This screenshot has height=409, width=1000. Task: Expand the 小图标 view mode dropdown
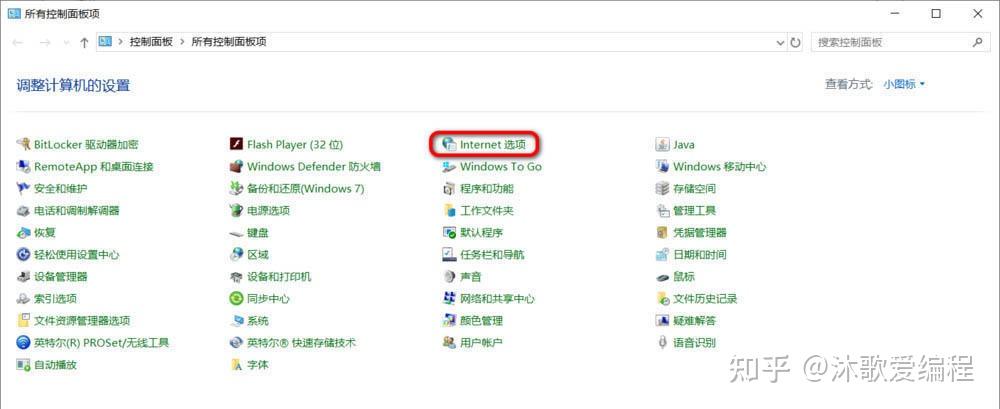tap(904, 84)
